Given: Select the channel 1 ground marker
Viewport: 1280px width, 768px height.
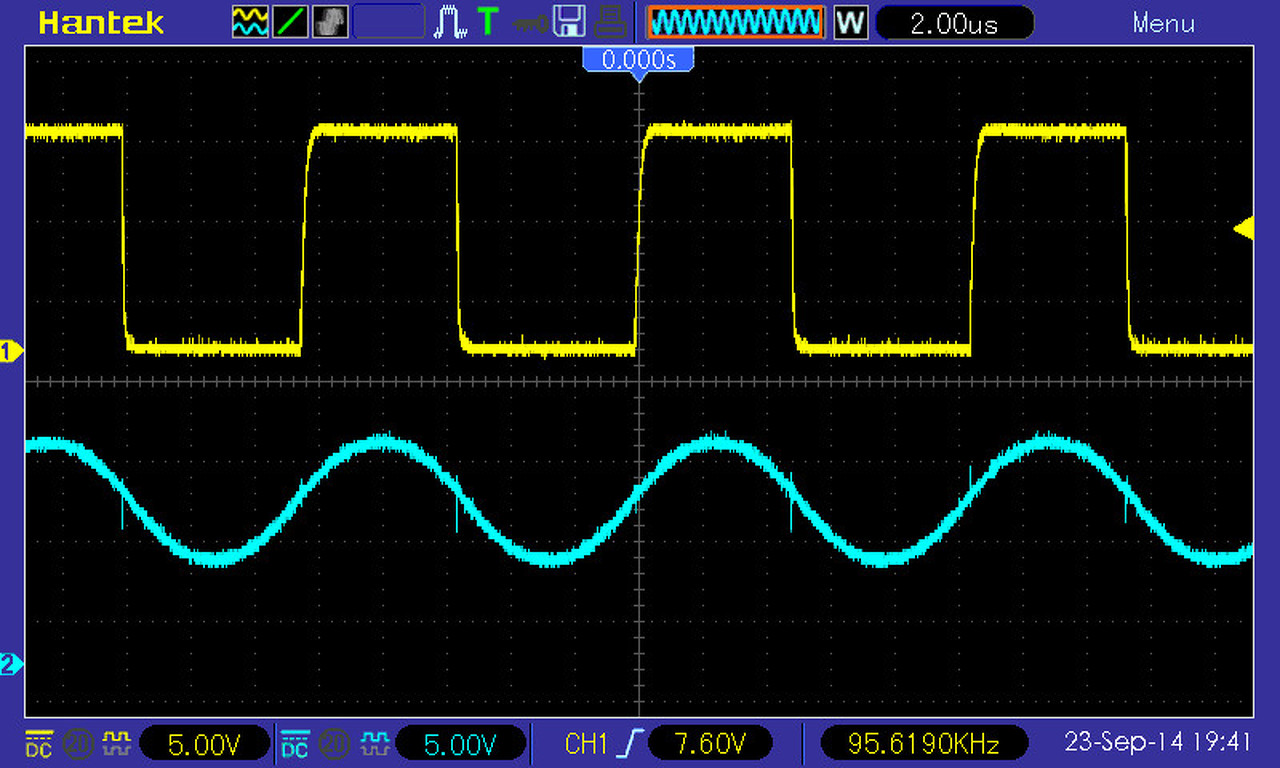Looking at the screenshot, I should point(11,350).
